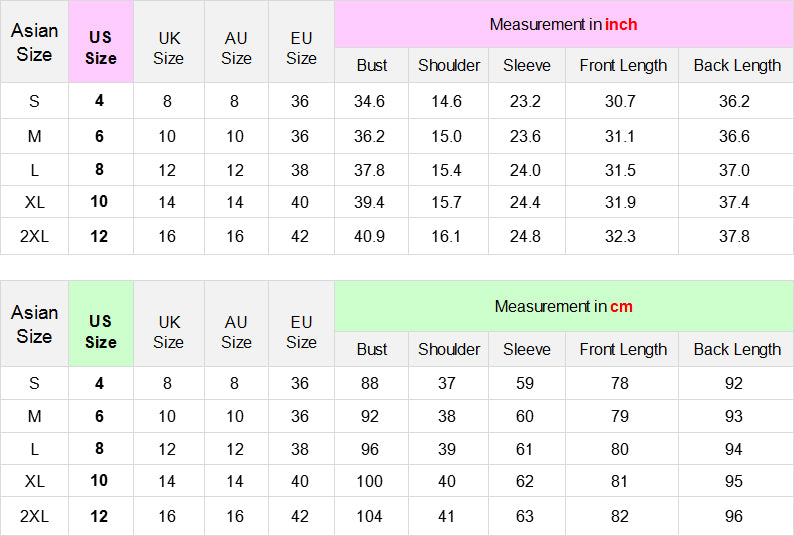Select the 40.9 bust value for size 2XL
Screen dimensions: 794x536
[x=369, y=236]
